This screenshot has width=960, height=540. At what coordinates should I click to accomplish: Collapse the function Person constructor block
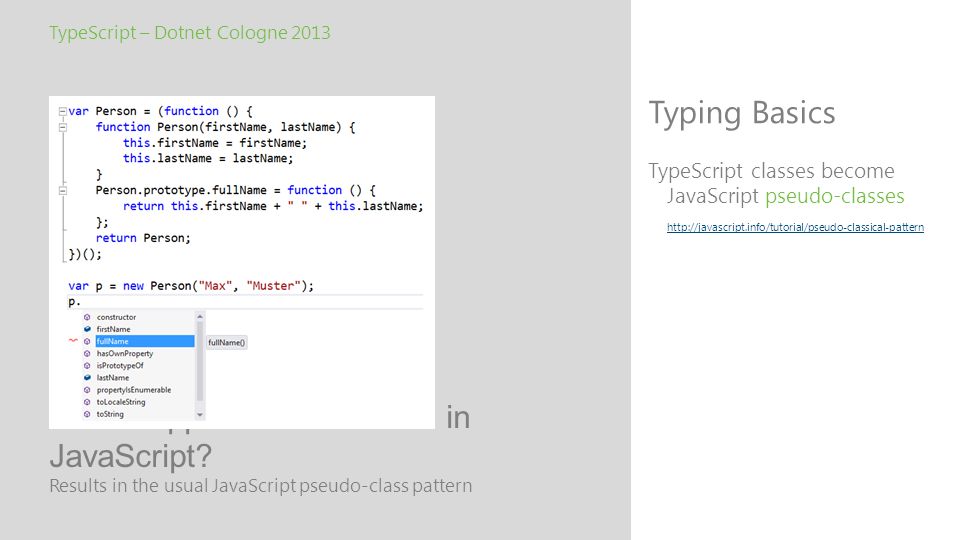[62, 127]
